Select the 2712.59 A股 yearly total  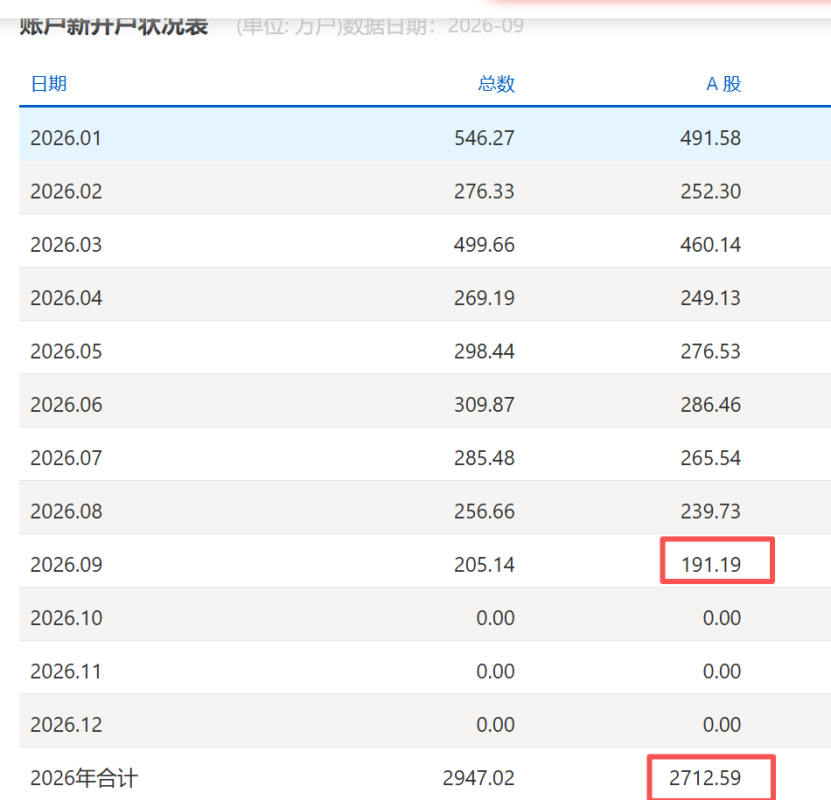(705, 778)
